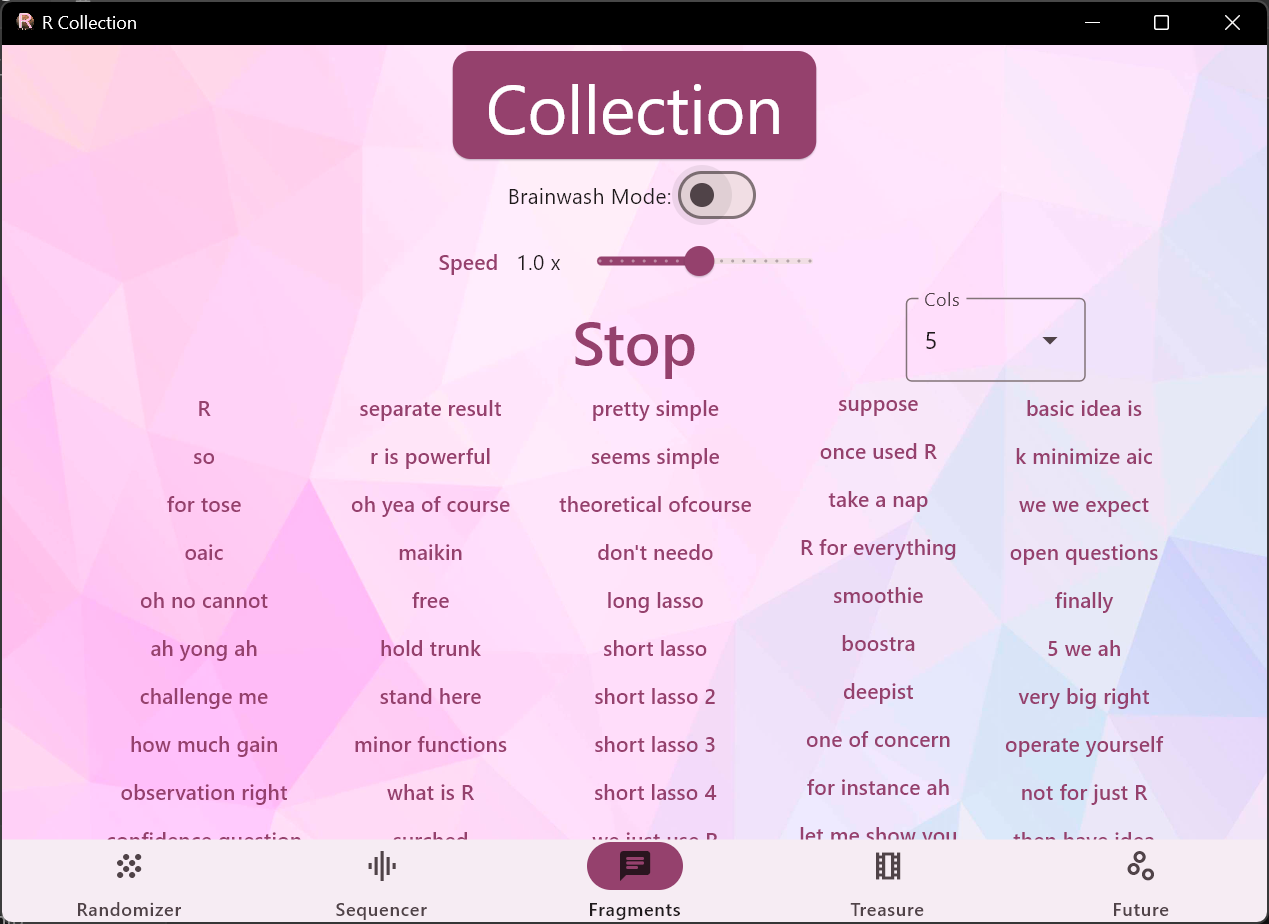Play the "challenge me" fragment

(x=204, y=697)
